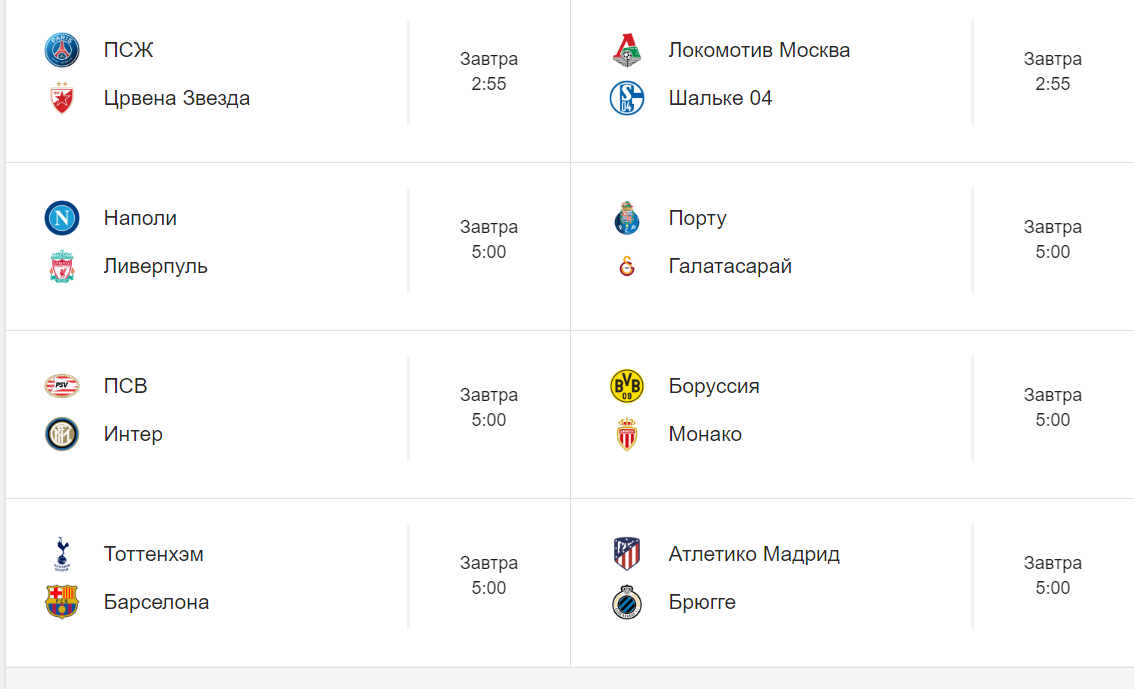
Task: Click the Lokomotiv Moscow crest icon
Action: point(627,50)
